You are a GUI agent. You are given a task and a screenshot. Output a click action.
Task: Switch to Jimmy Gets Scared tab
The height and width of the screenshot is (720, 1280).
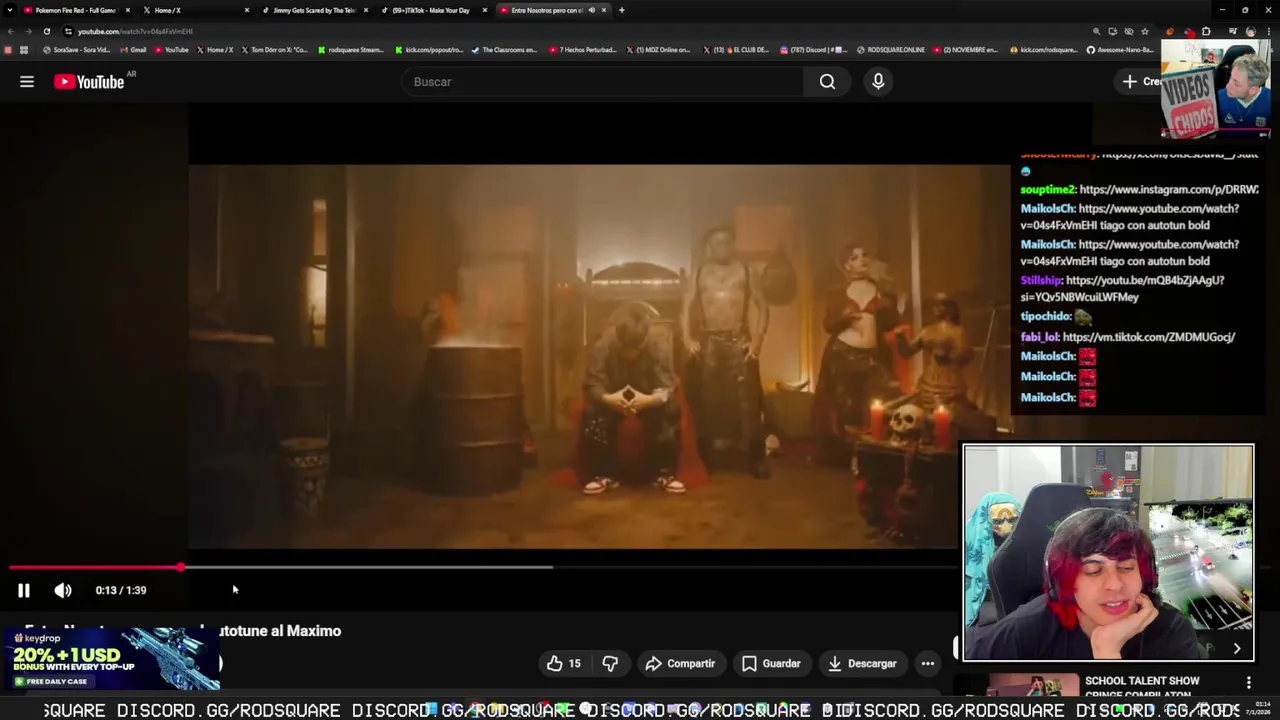click(x=314, y=10)
